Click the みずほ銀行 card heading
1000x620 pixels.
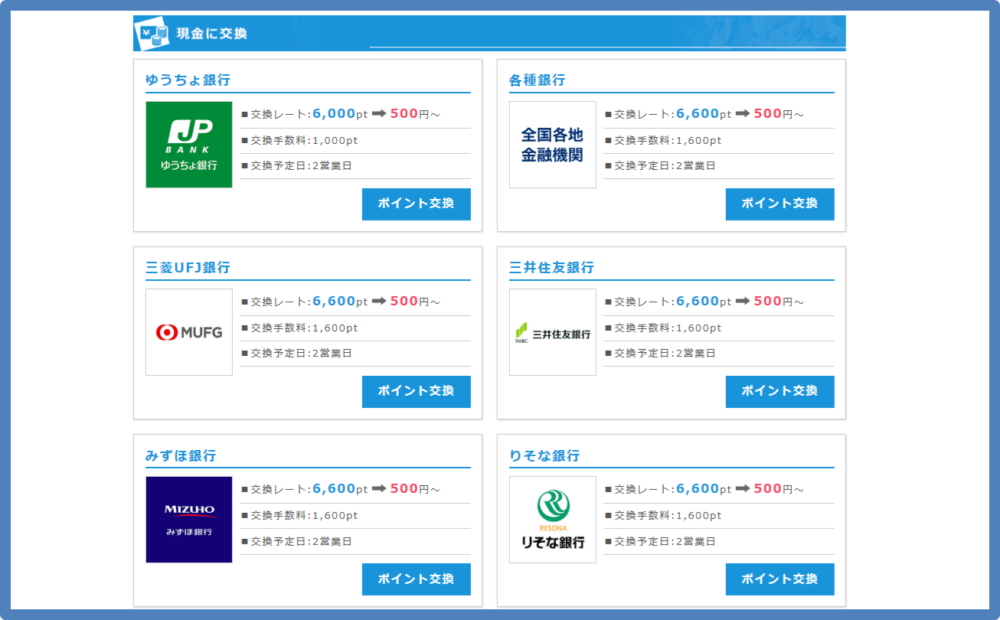coord(181,455)
